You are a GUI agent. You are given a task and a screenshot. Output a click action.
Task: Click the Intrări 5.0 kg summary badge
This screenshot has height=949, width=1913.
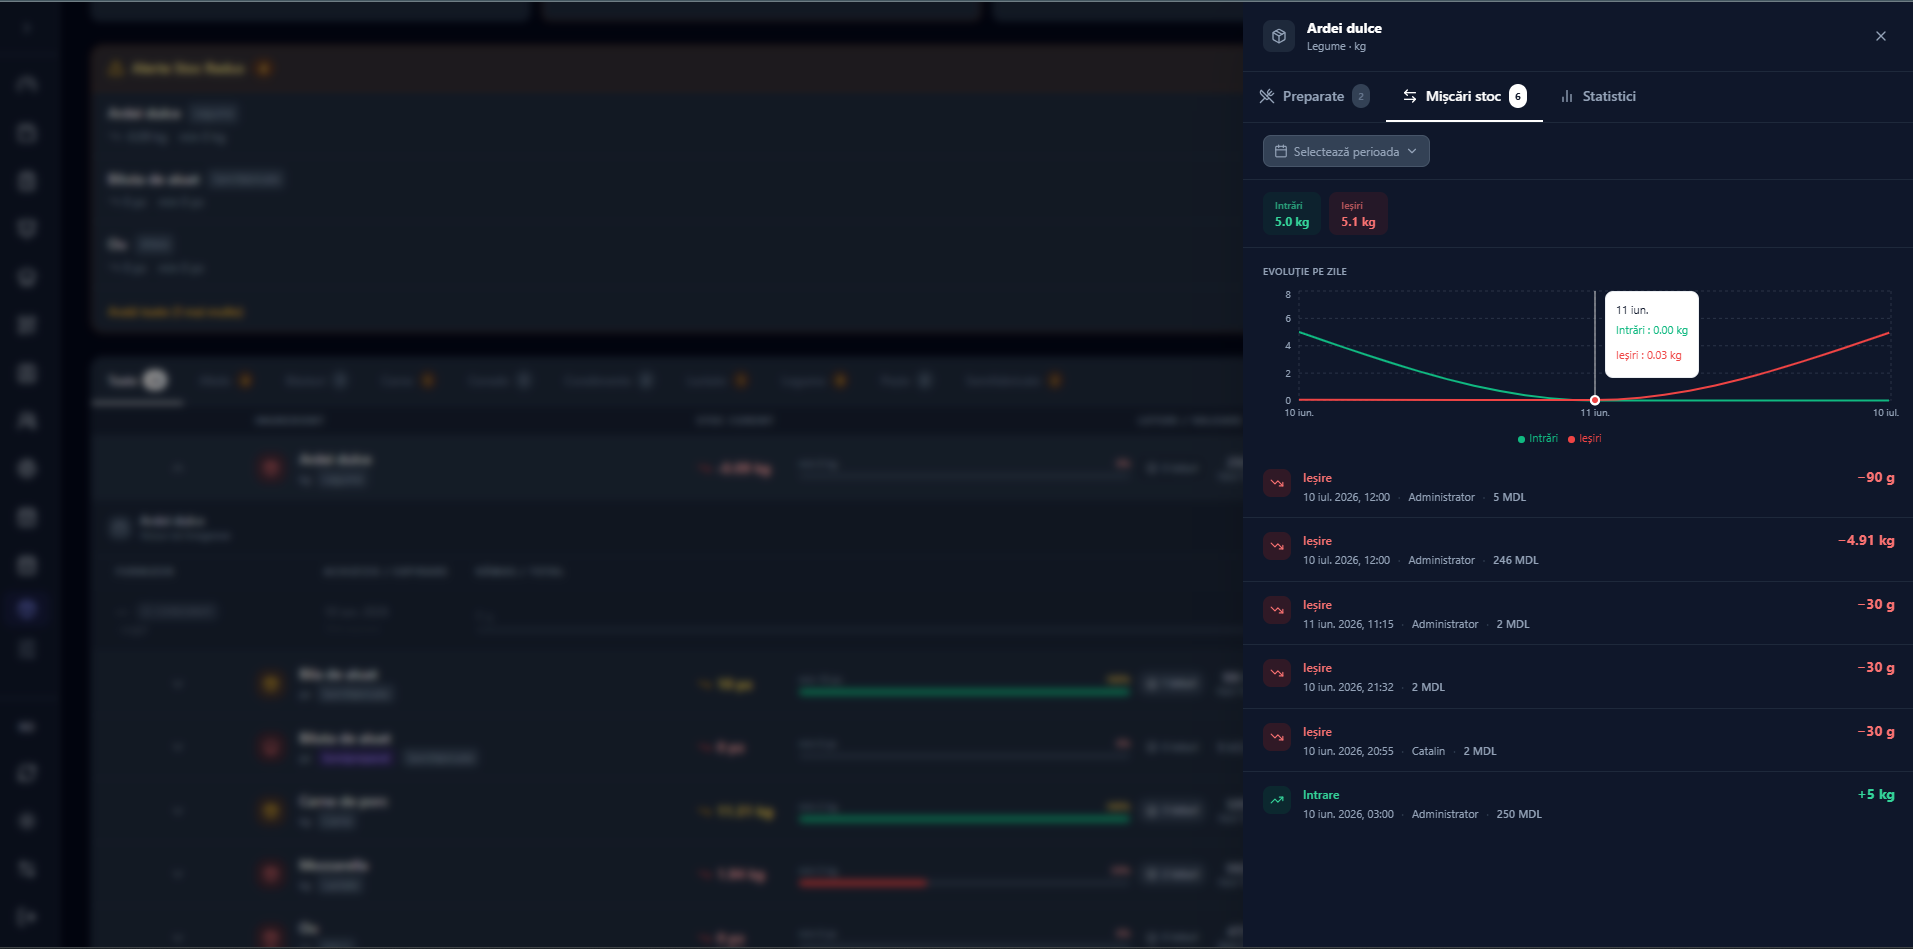1292,214
